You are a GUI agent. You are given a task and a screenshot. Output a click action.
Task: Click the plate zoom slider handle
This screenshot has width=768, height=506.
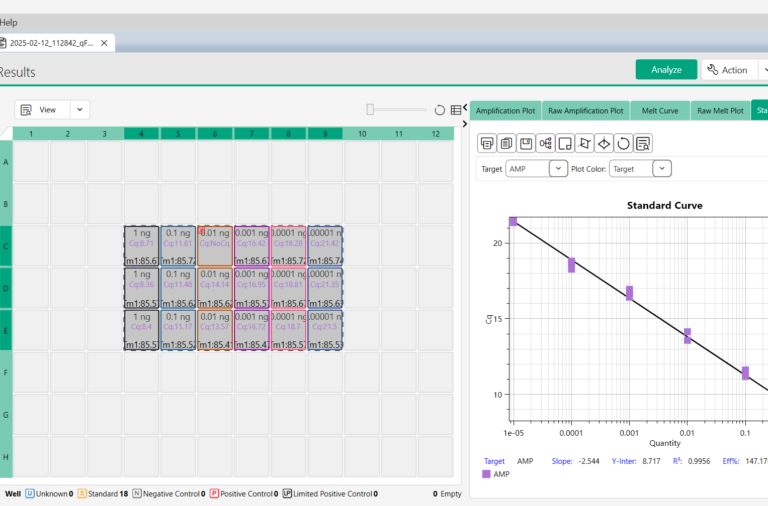click(x=370, y=110)
